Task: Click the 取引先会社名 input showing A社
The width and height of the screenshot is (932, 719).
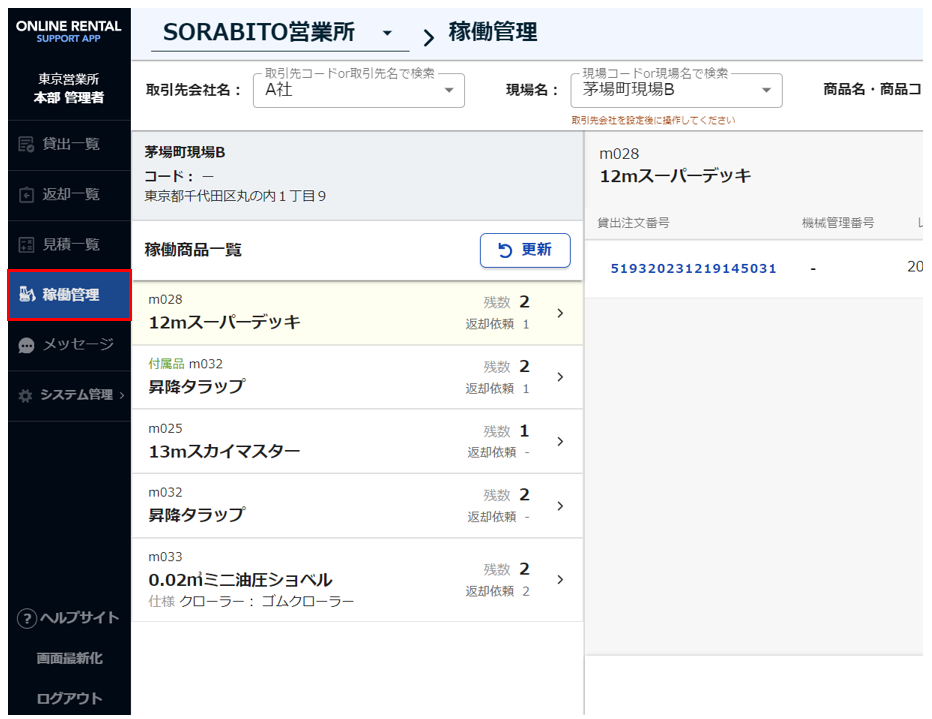Action: point(358,90)
